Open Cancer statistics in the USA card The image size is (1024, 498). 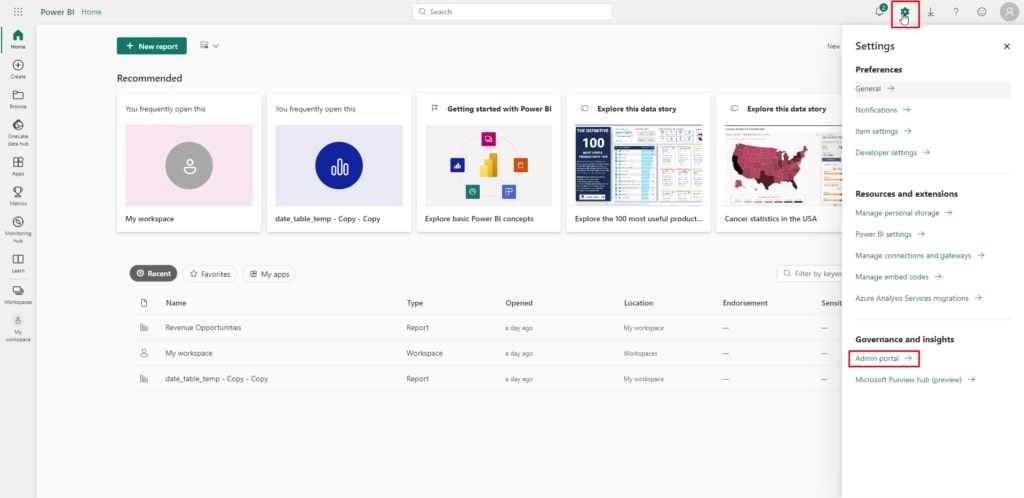pyautogui.click(x=779, y=163)
